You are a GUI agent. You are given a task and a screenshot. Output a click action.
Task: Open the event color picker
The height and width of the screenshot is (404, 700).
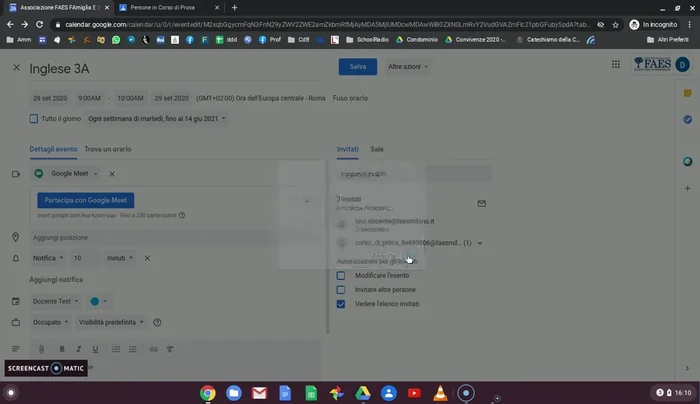[99, 301]
